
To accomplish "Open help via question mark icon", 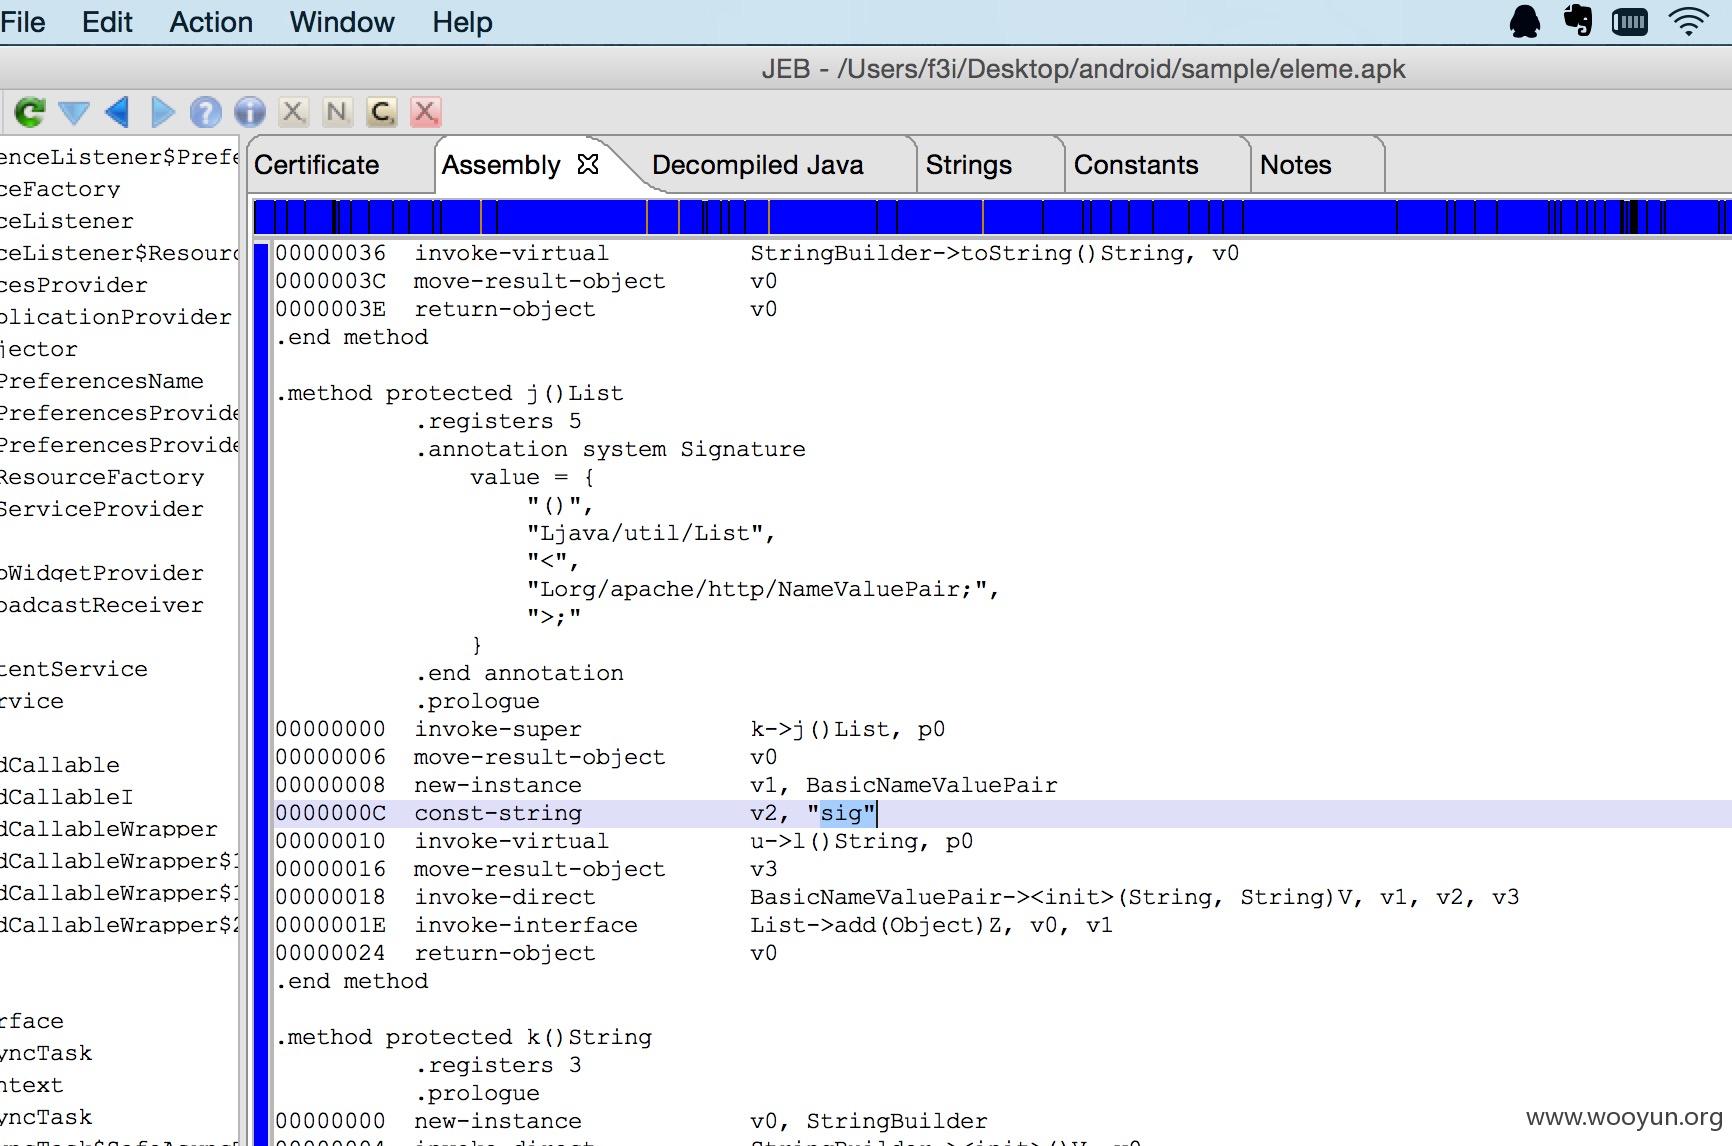I will tap(205, 112).
